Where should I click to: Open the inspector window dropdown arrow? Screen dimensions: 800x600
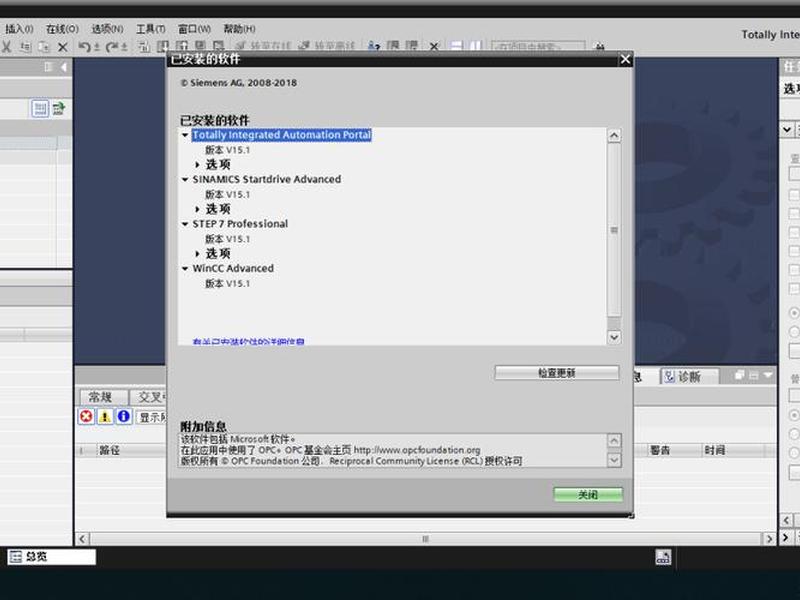coord(768,376)
